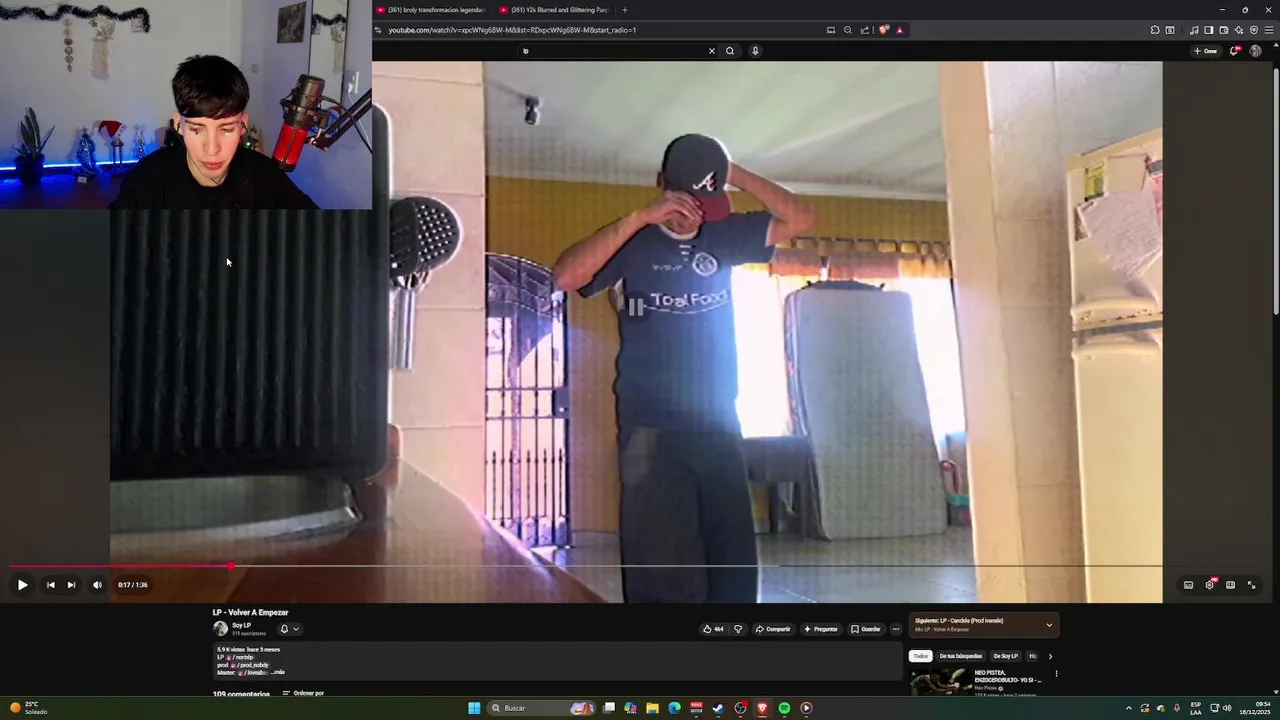Click the share icon in address bar
Viewport: 1280px width, 720px height.
coord(865,30)
